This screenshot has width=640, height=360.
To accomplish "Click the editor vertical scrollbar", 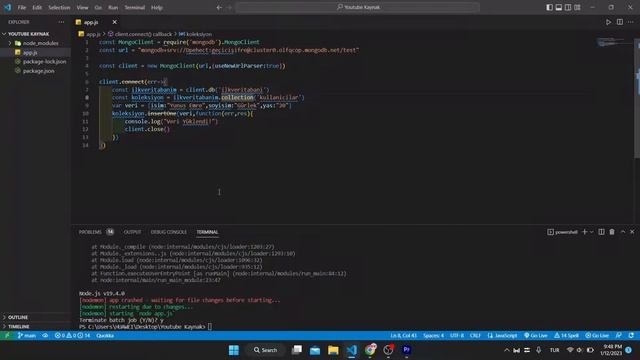I will coord(637,98).
